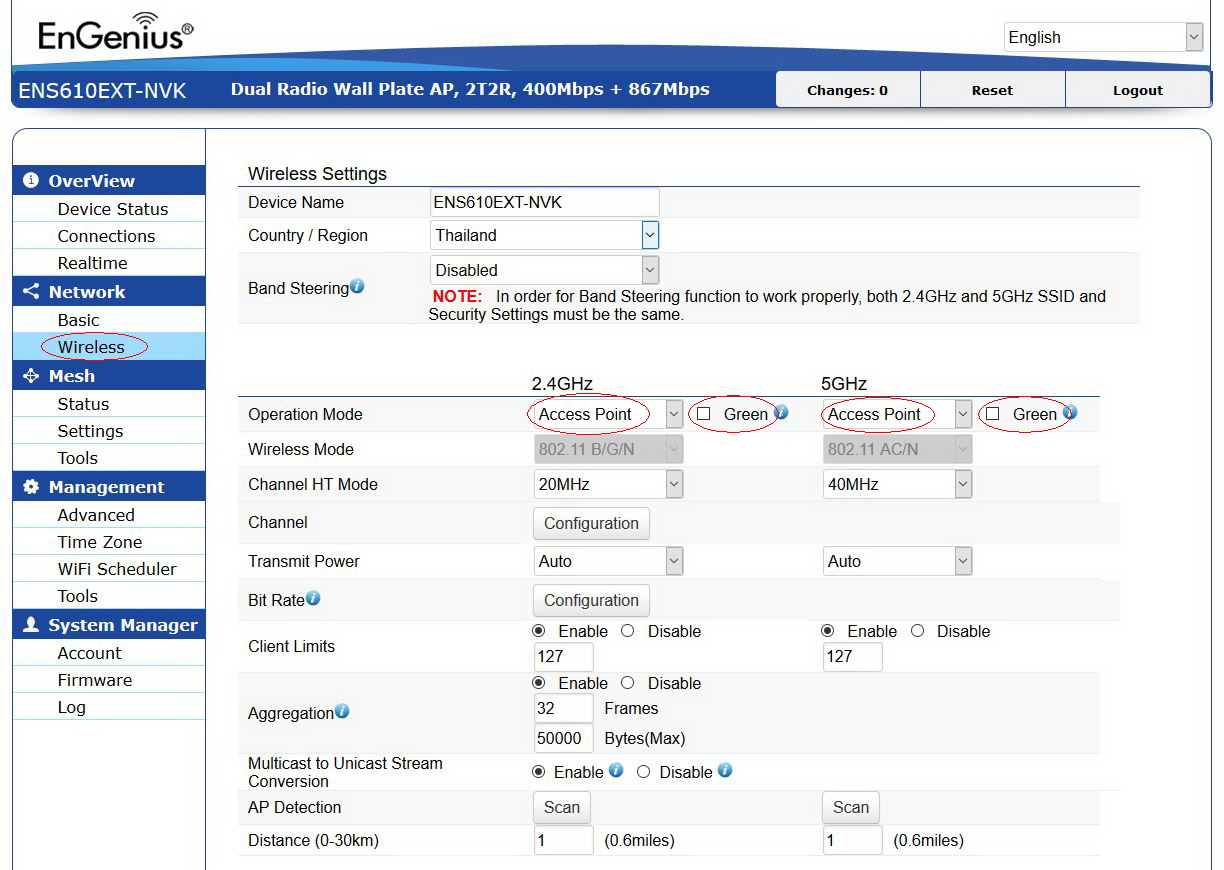The image size is (1224, 870).
Task: Select Enable for 5GHz Client Limits
Action: (x=828, y=631)
